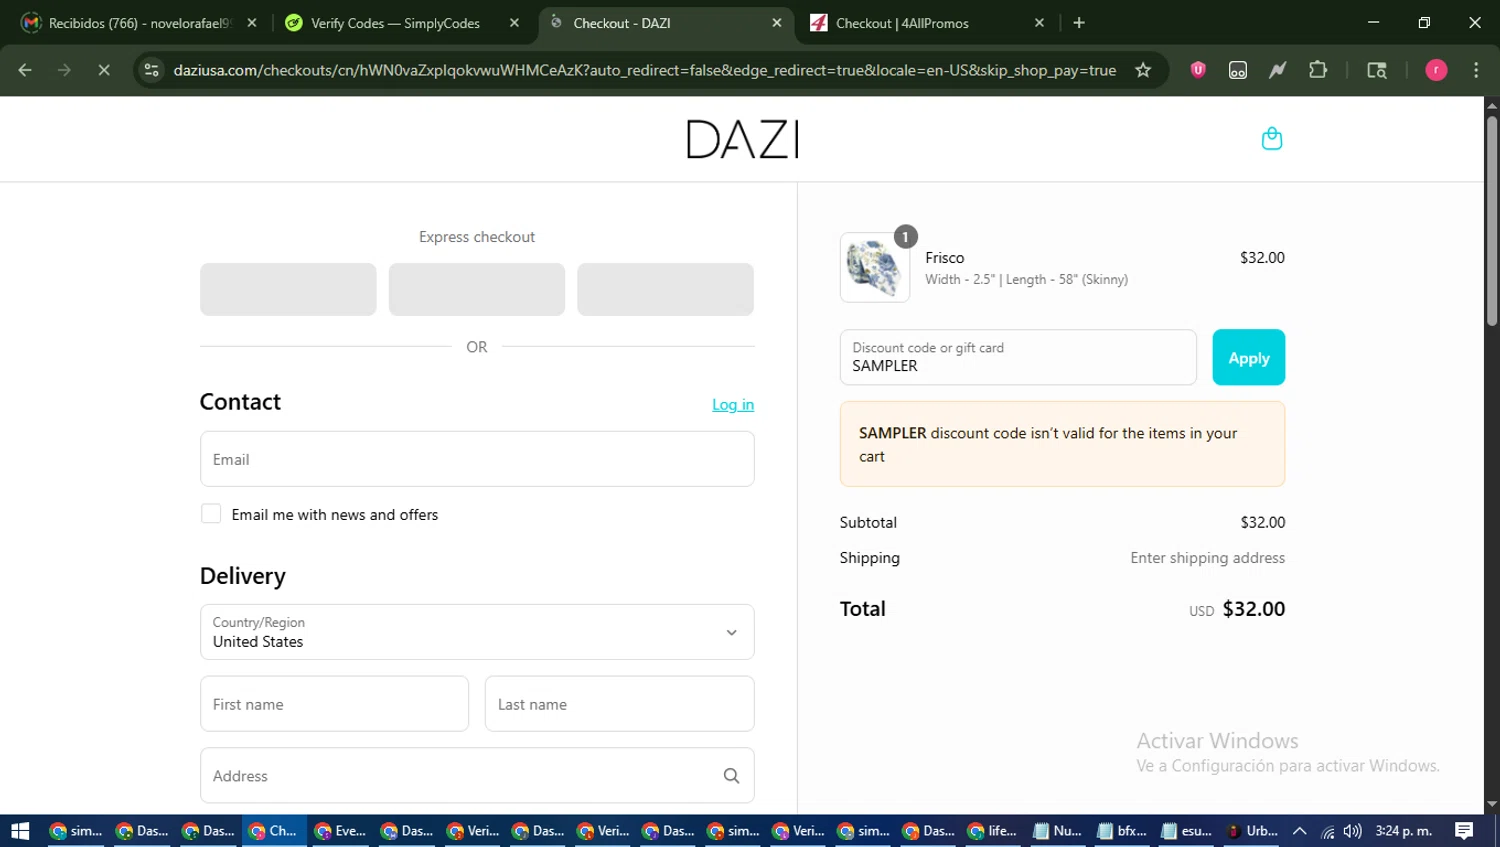Switch to the Ch... Chrome taskbar window
This screenshot has height=847, width=1500.
[x=274, y=831]
